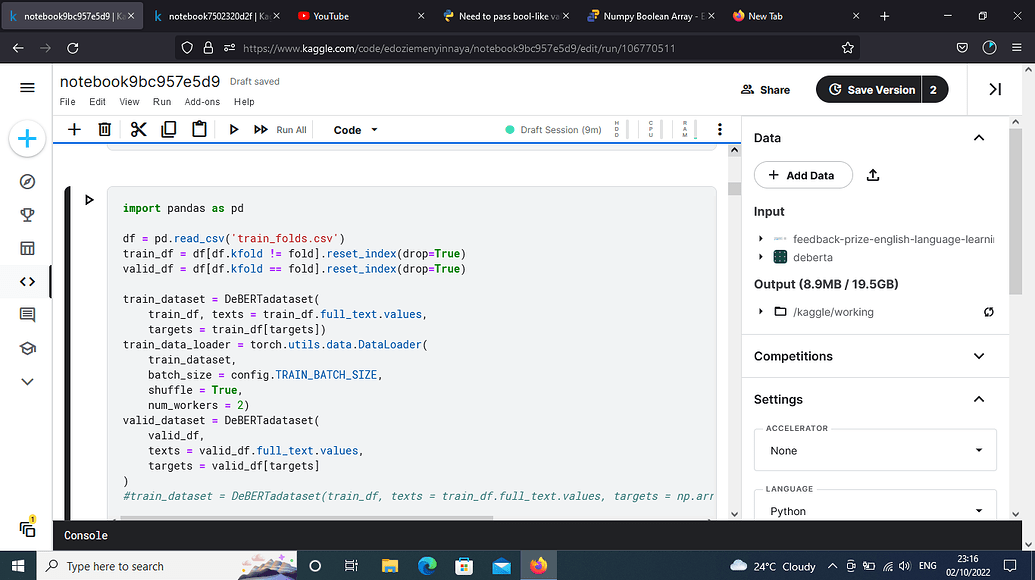Expand the deberta input dataset
The width and height of the screenshot is (1035, 580).
coord(760,257)
